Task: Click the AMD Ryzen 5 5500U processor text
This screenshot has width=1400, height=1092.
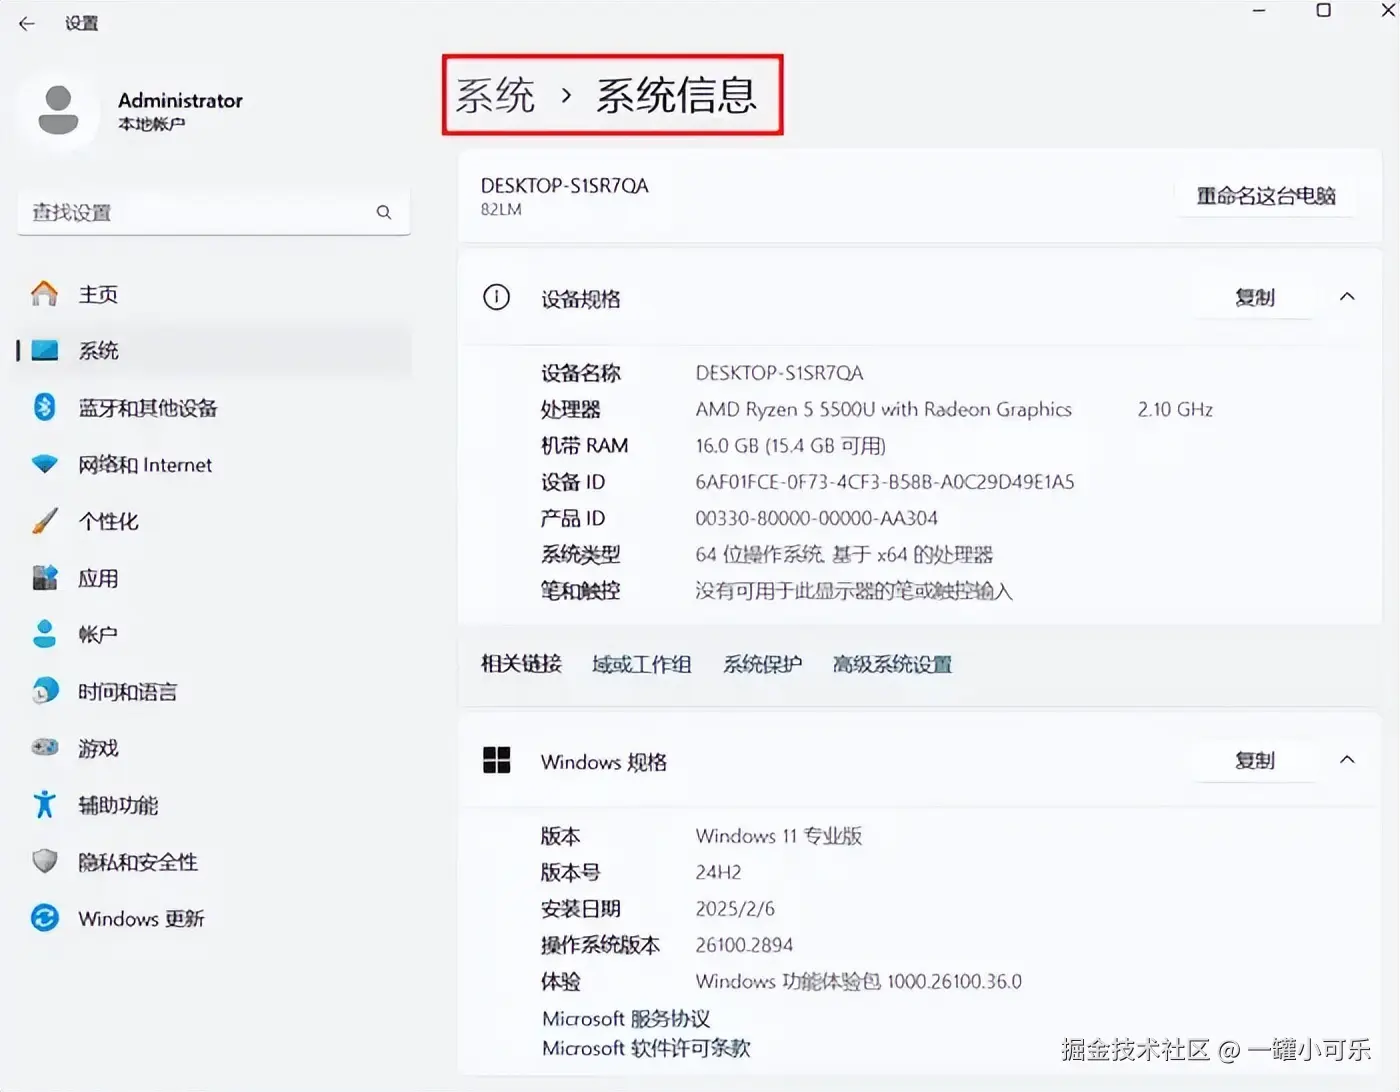Action: [883, 409]
